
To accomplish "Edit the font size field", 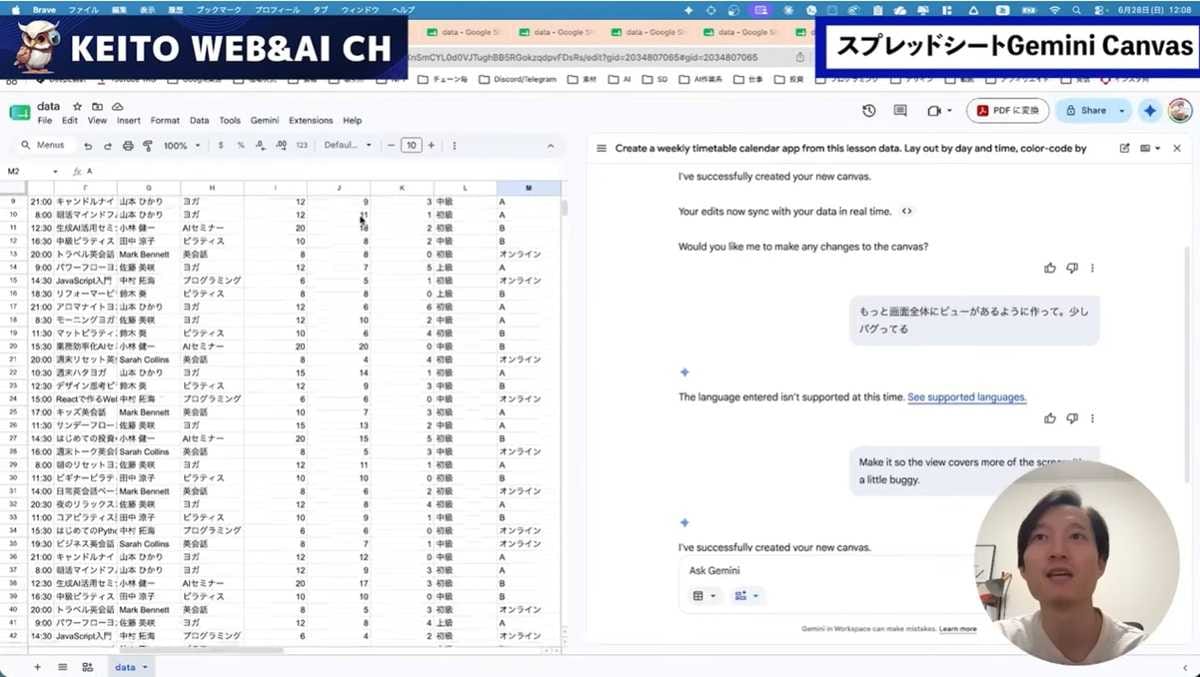I will [x=411, y=146].
